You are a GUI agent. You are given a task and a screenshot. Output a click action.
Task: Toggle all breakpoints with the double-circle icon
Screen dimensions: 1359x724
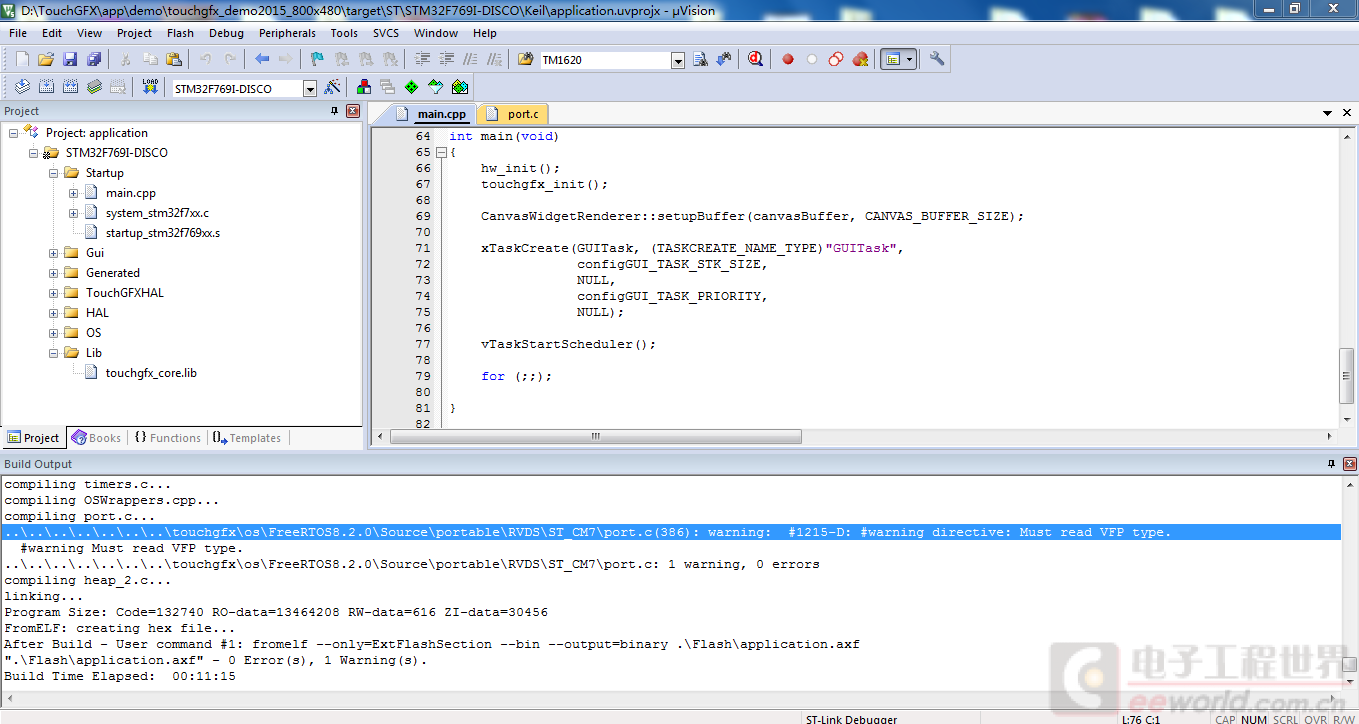point(836,59)
